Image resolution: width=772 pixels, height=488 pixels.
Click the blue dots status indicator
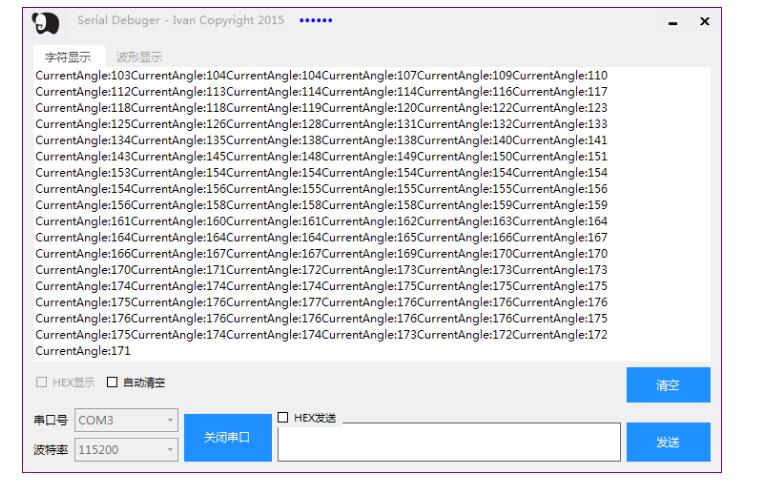click(316, 21)
